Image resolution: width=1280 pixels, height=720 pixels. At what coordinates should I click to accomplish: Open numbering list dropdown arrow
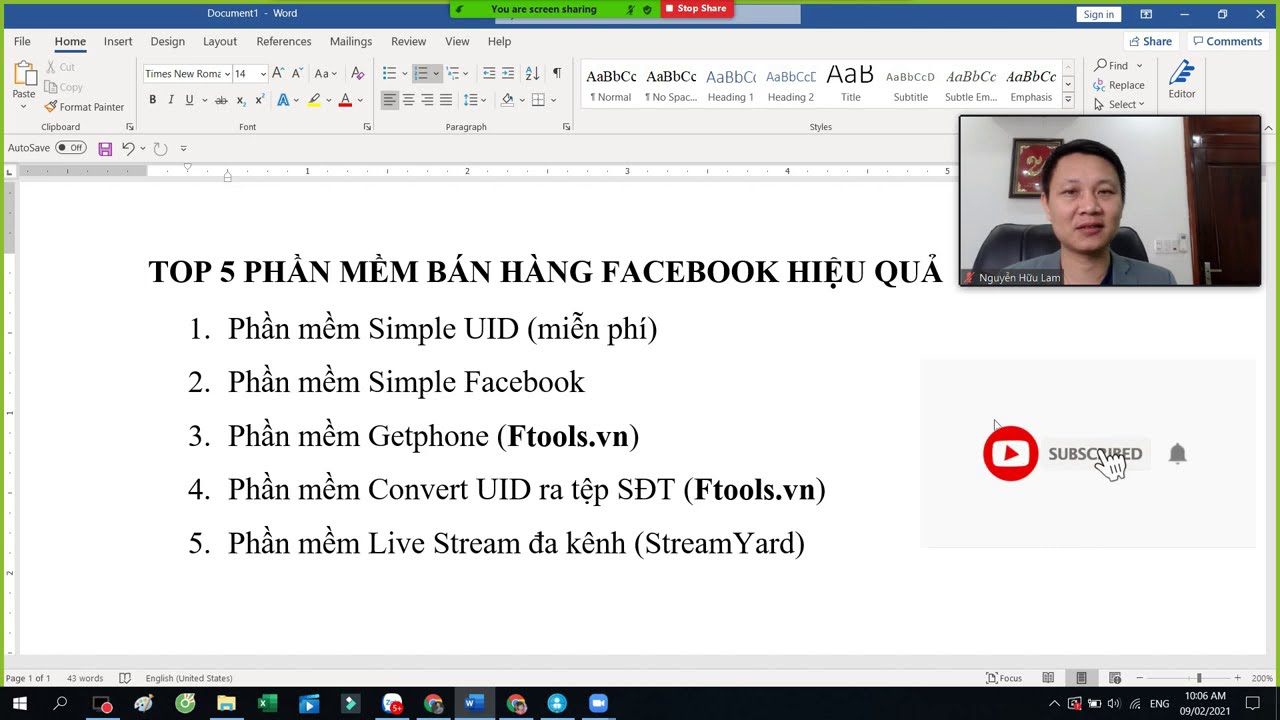click(x=436, y=74)
